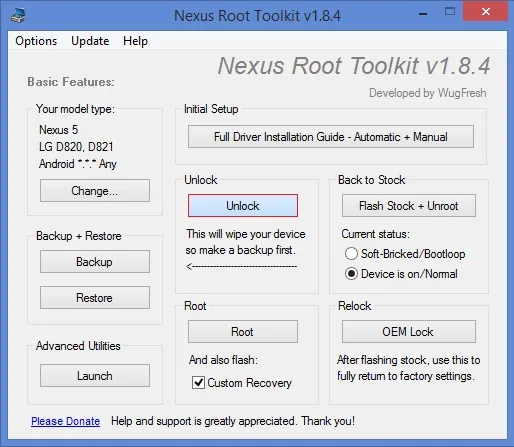Viewport: 514px width, 447px height.
Task: Close the Nexus Root Toolkit window
Action: (x=486, y=12)
